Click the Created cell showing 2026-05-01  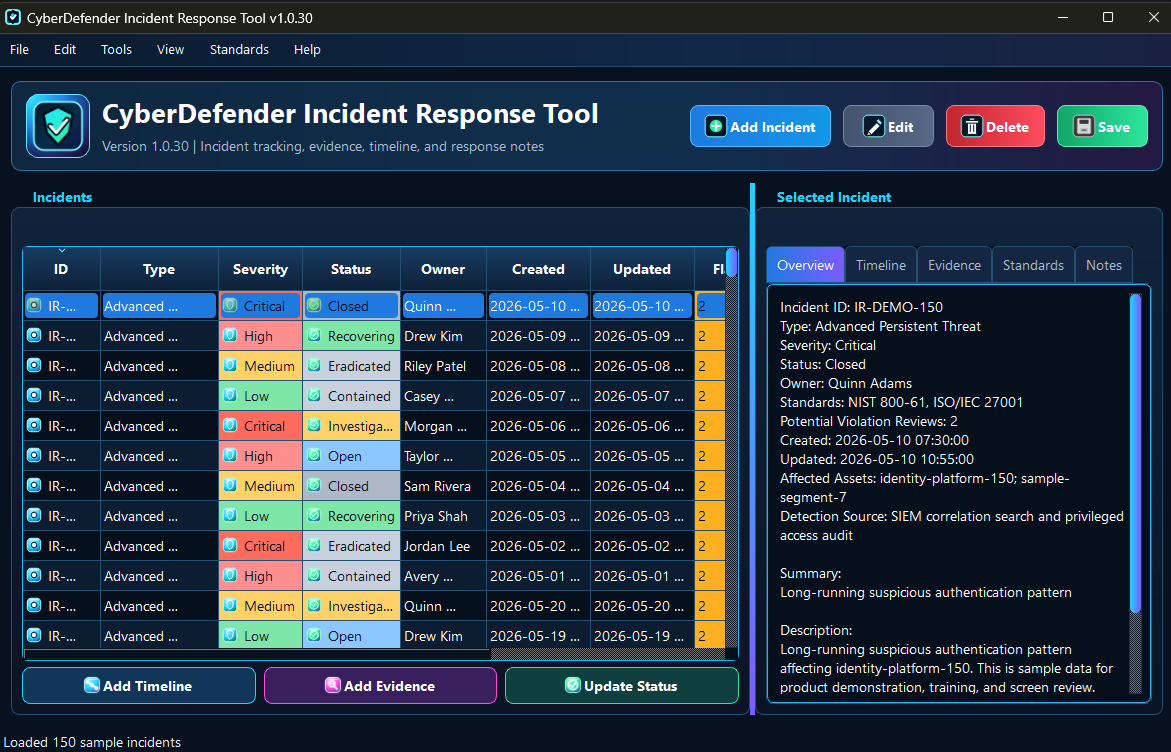coord(538,576)
